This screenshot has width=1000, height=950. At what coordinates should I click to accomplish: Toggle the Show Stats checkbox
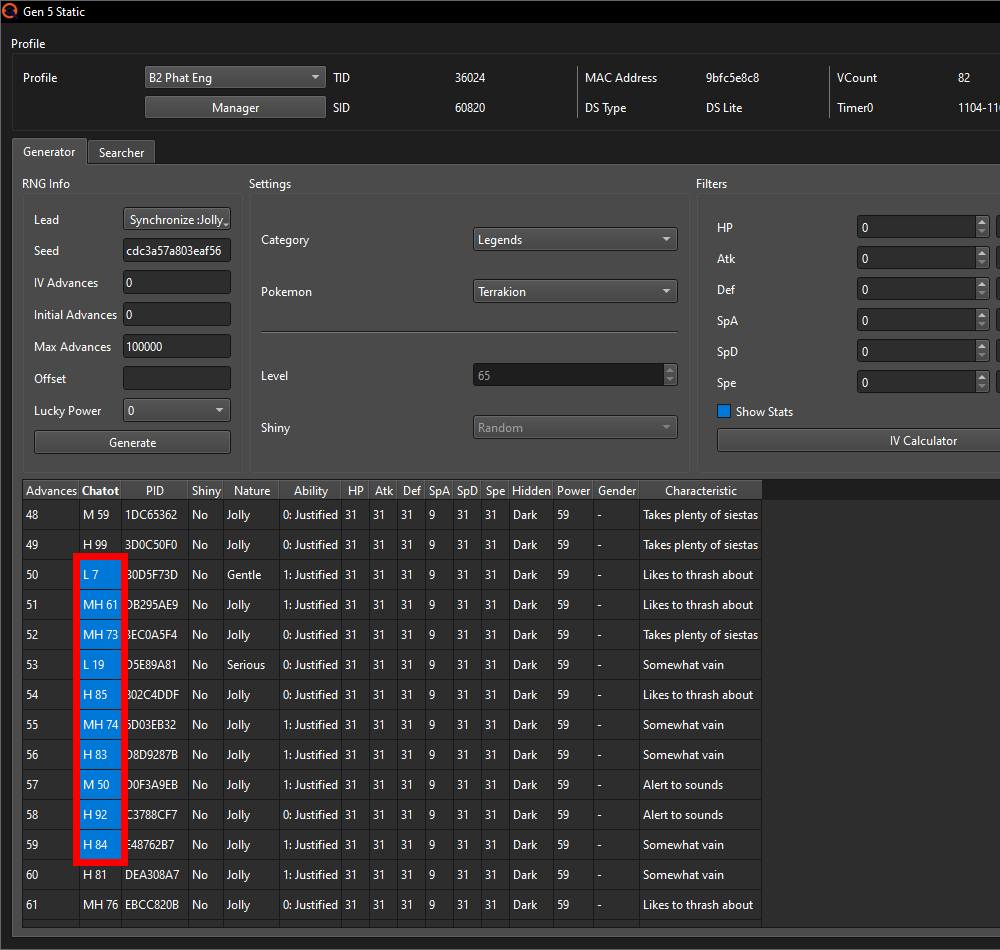pyautogui.click(x=724, y=412)
